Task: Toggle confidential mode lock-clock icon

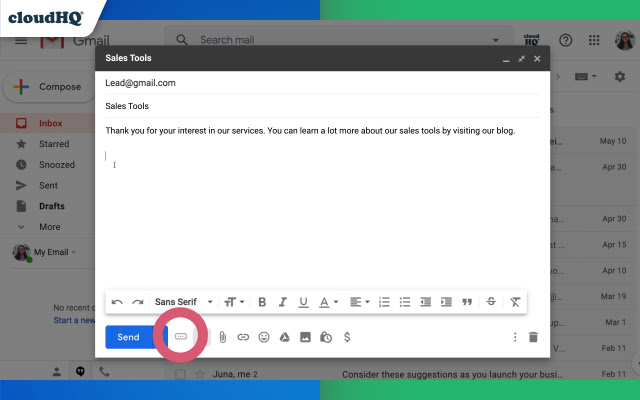Action: [326, 337]
